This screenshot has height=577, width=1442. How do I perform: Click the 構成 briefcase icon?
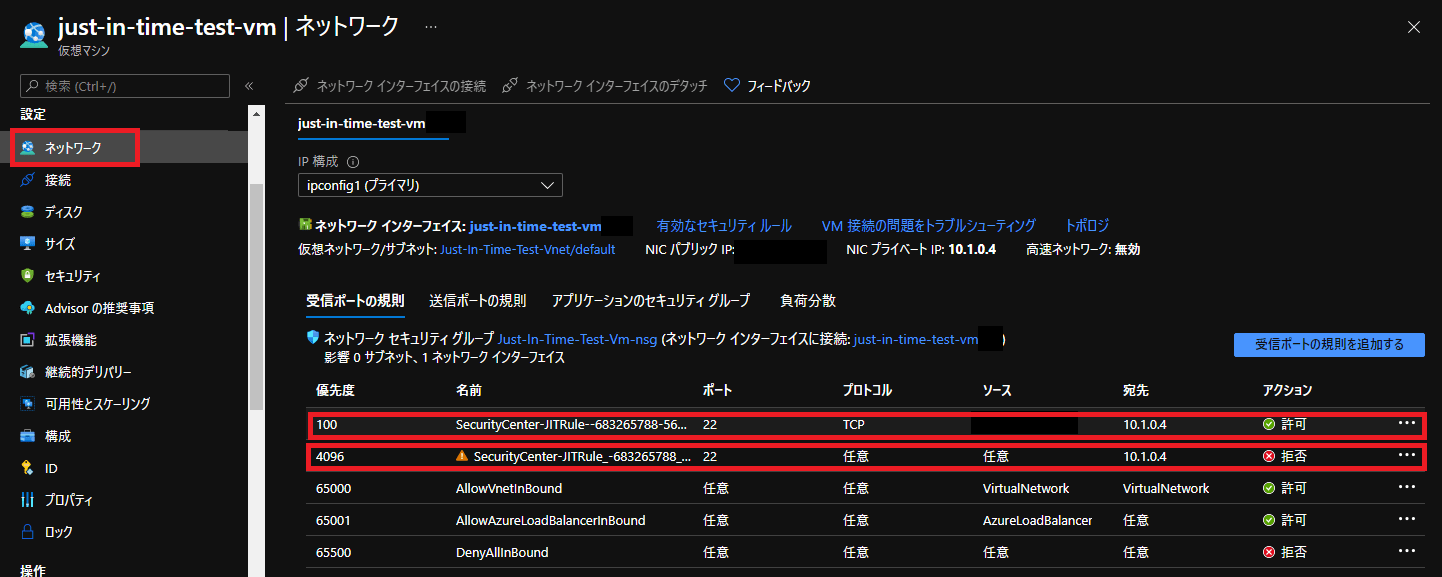(x=28, y=436)
